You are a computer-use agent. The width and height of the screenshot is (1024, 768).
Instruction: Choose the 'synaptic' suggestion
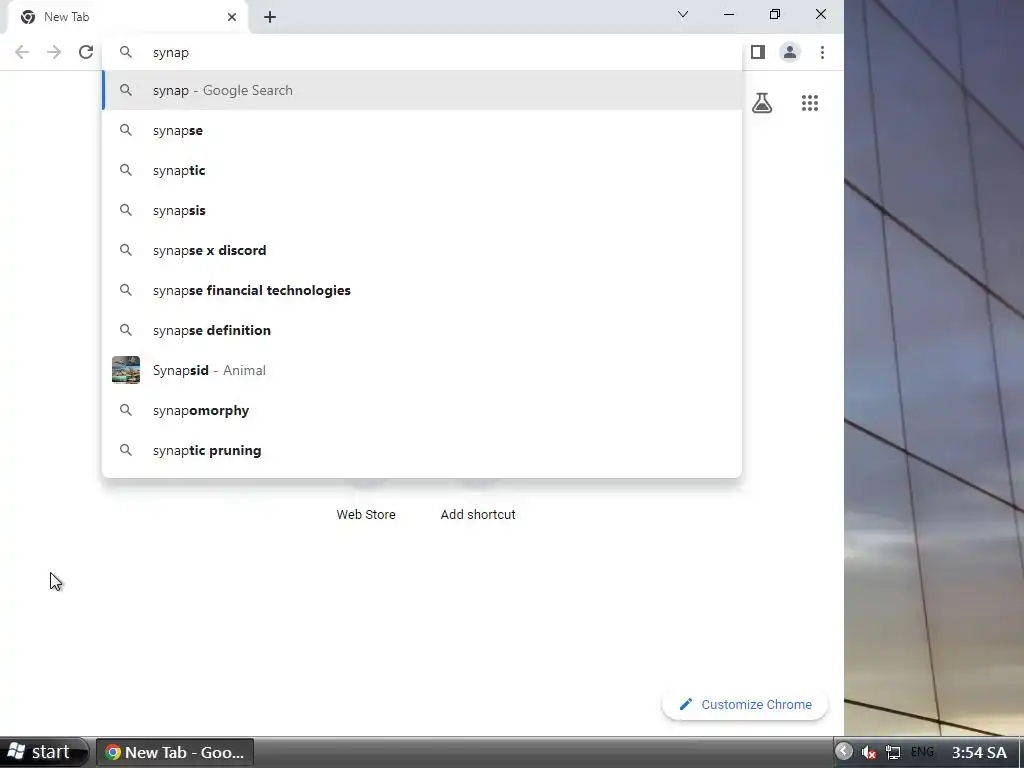pos(422,170)
